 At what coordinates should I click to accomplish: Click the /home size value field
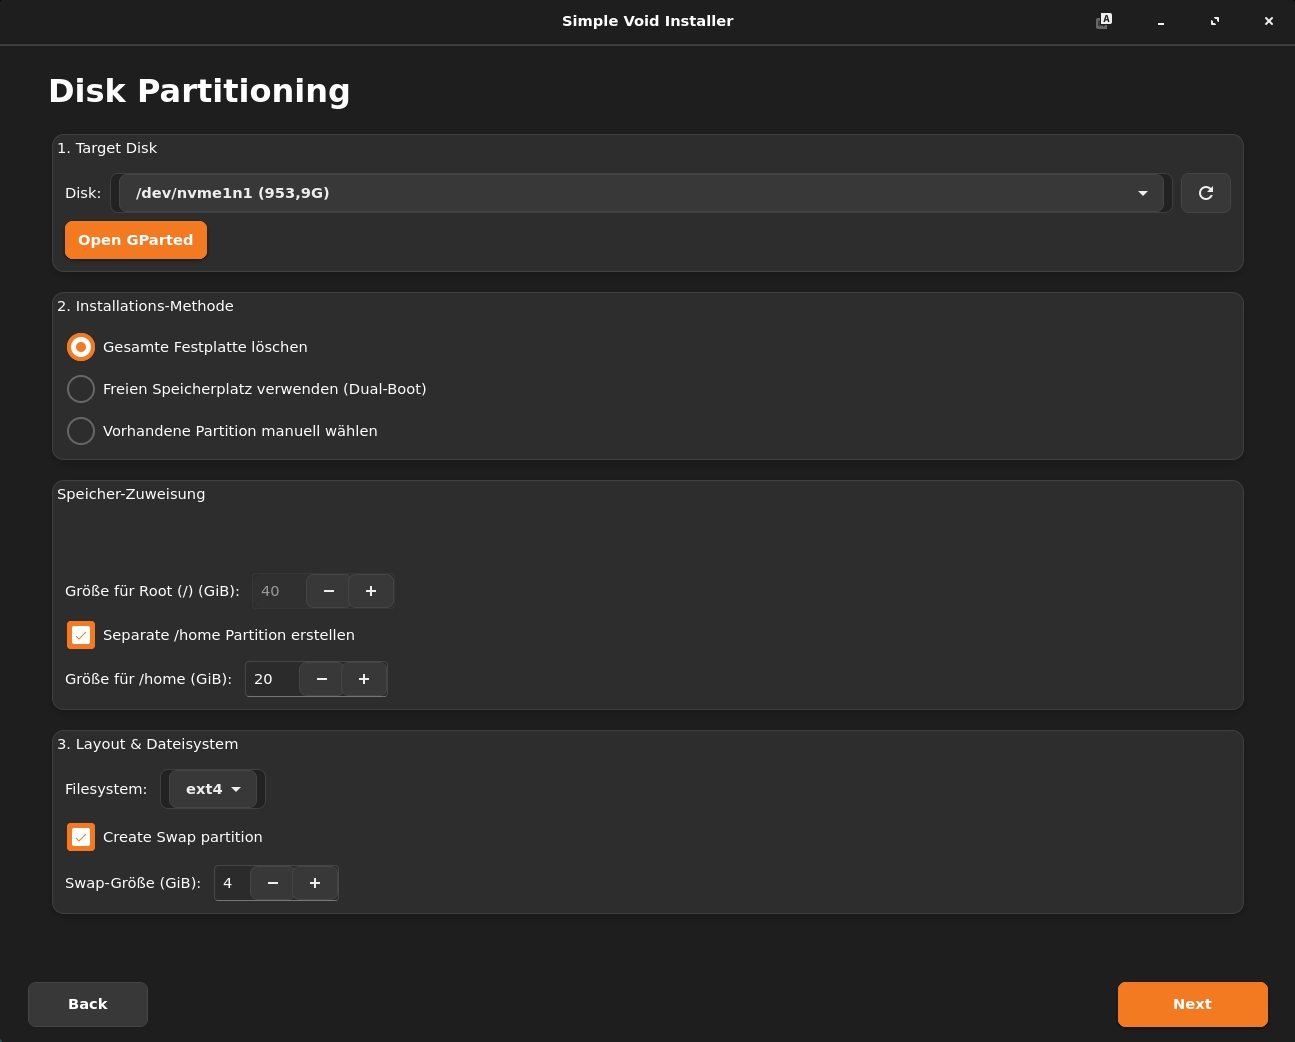click(x=271, y=679)
